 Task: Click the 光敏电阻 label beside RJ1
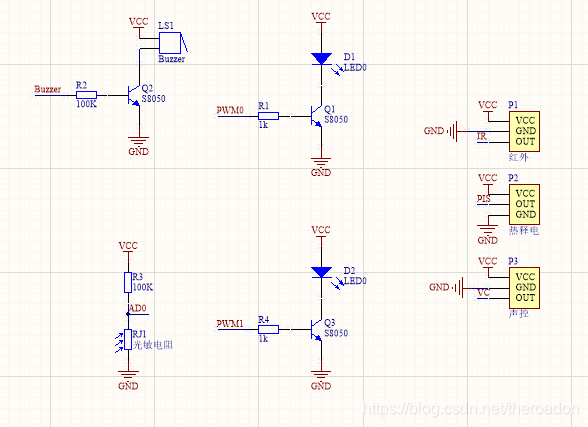153,345
